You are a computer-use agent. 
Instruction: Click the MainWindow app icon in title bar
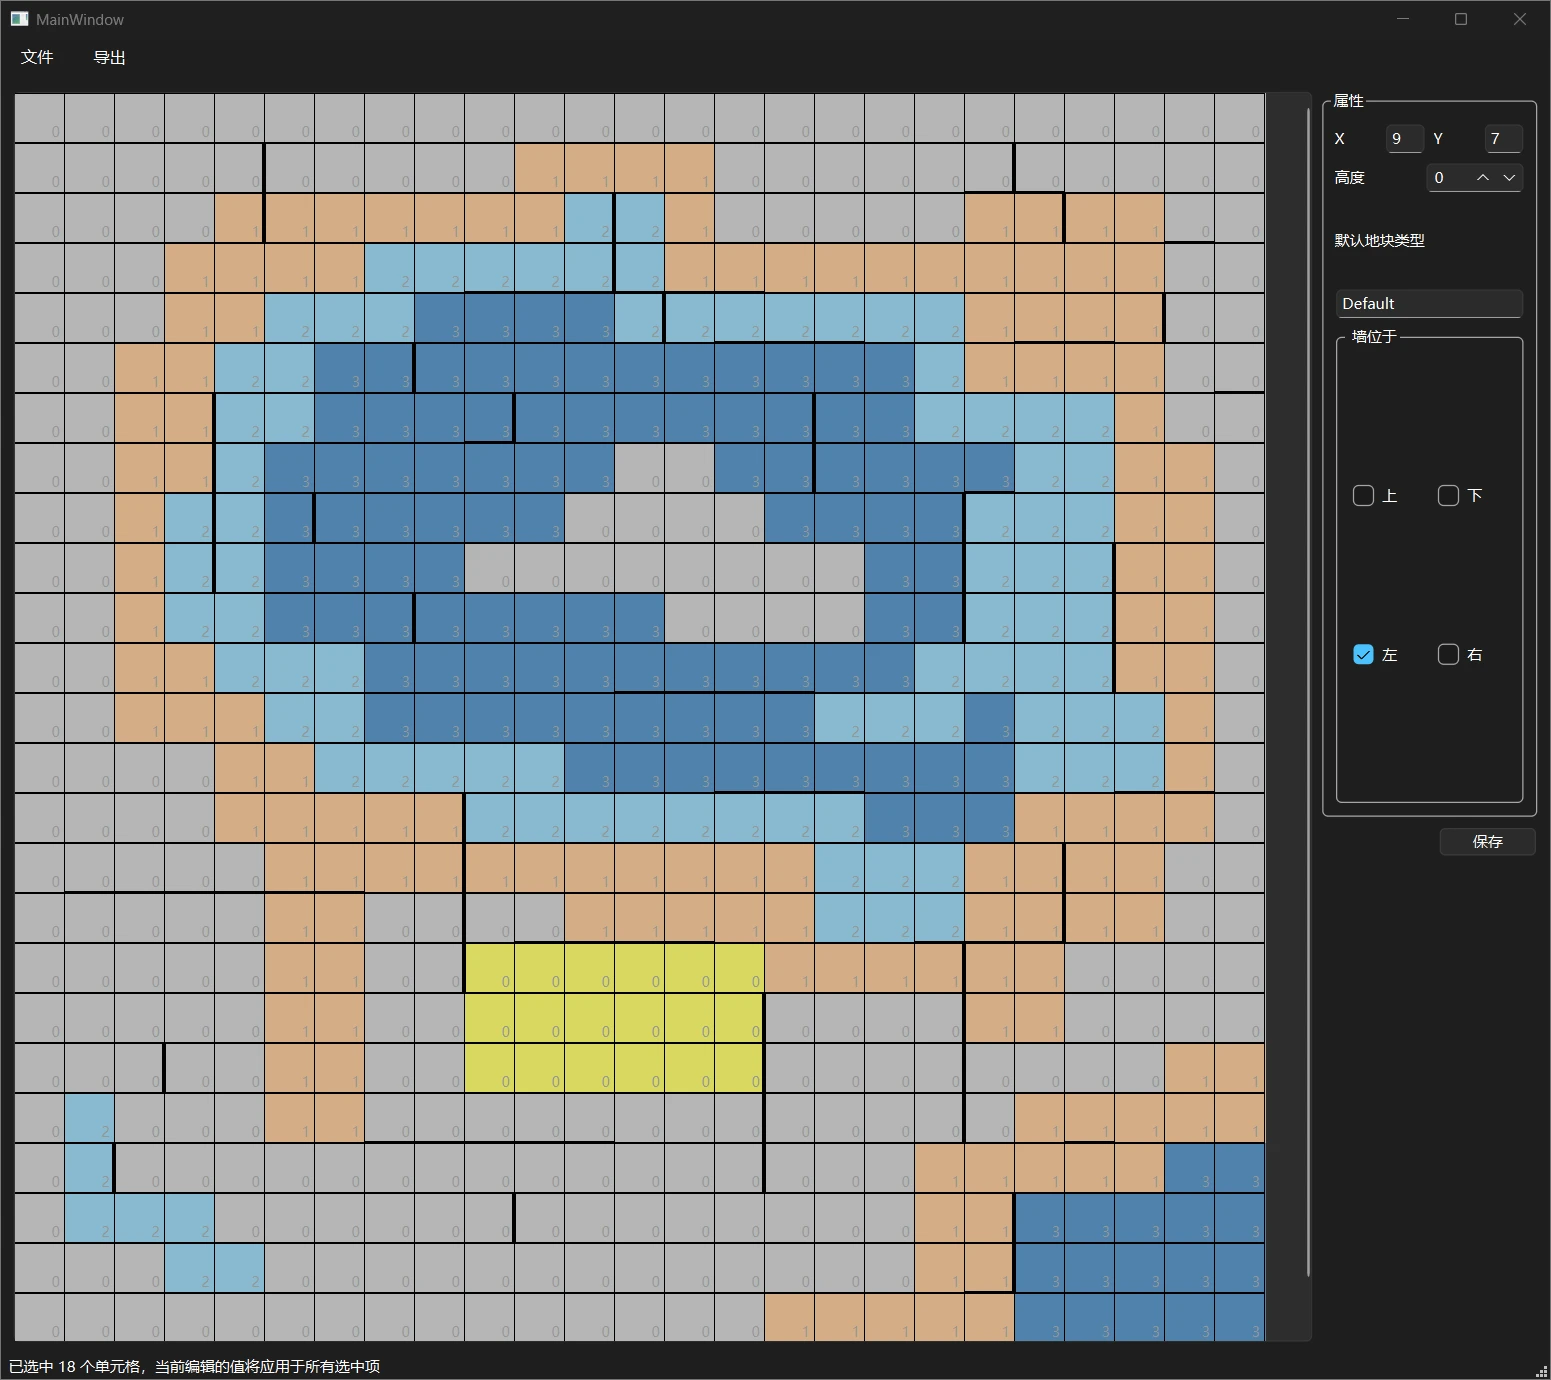click(x=19, y=19)
